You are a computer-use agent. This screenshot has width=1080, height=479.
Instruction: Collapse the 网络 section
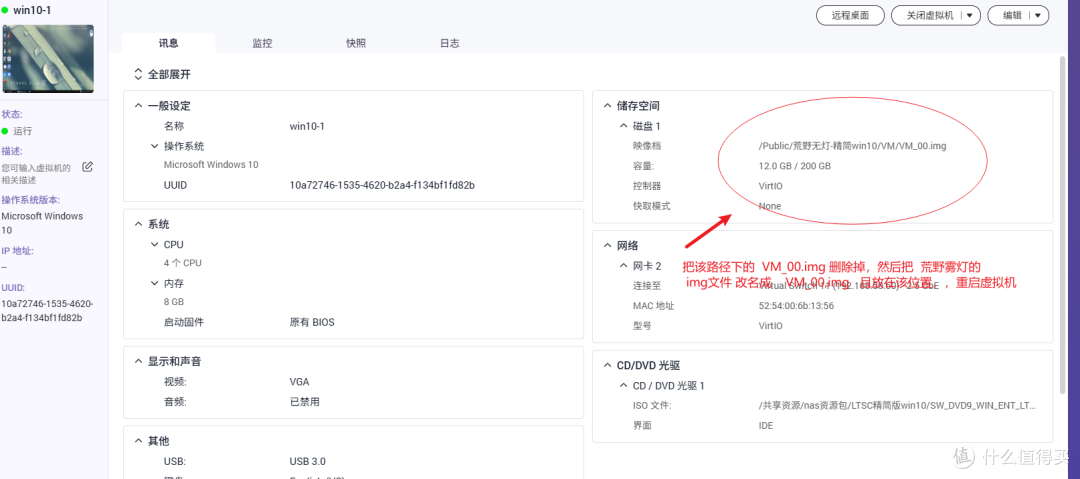click(607, 245)
